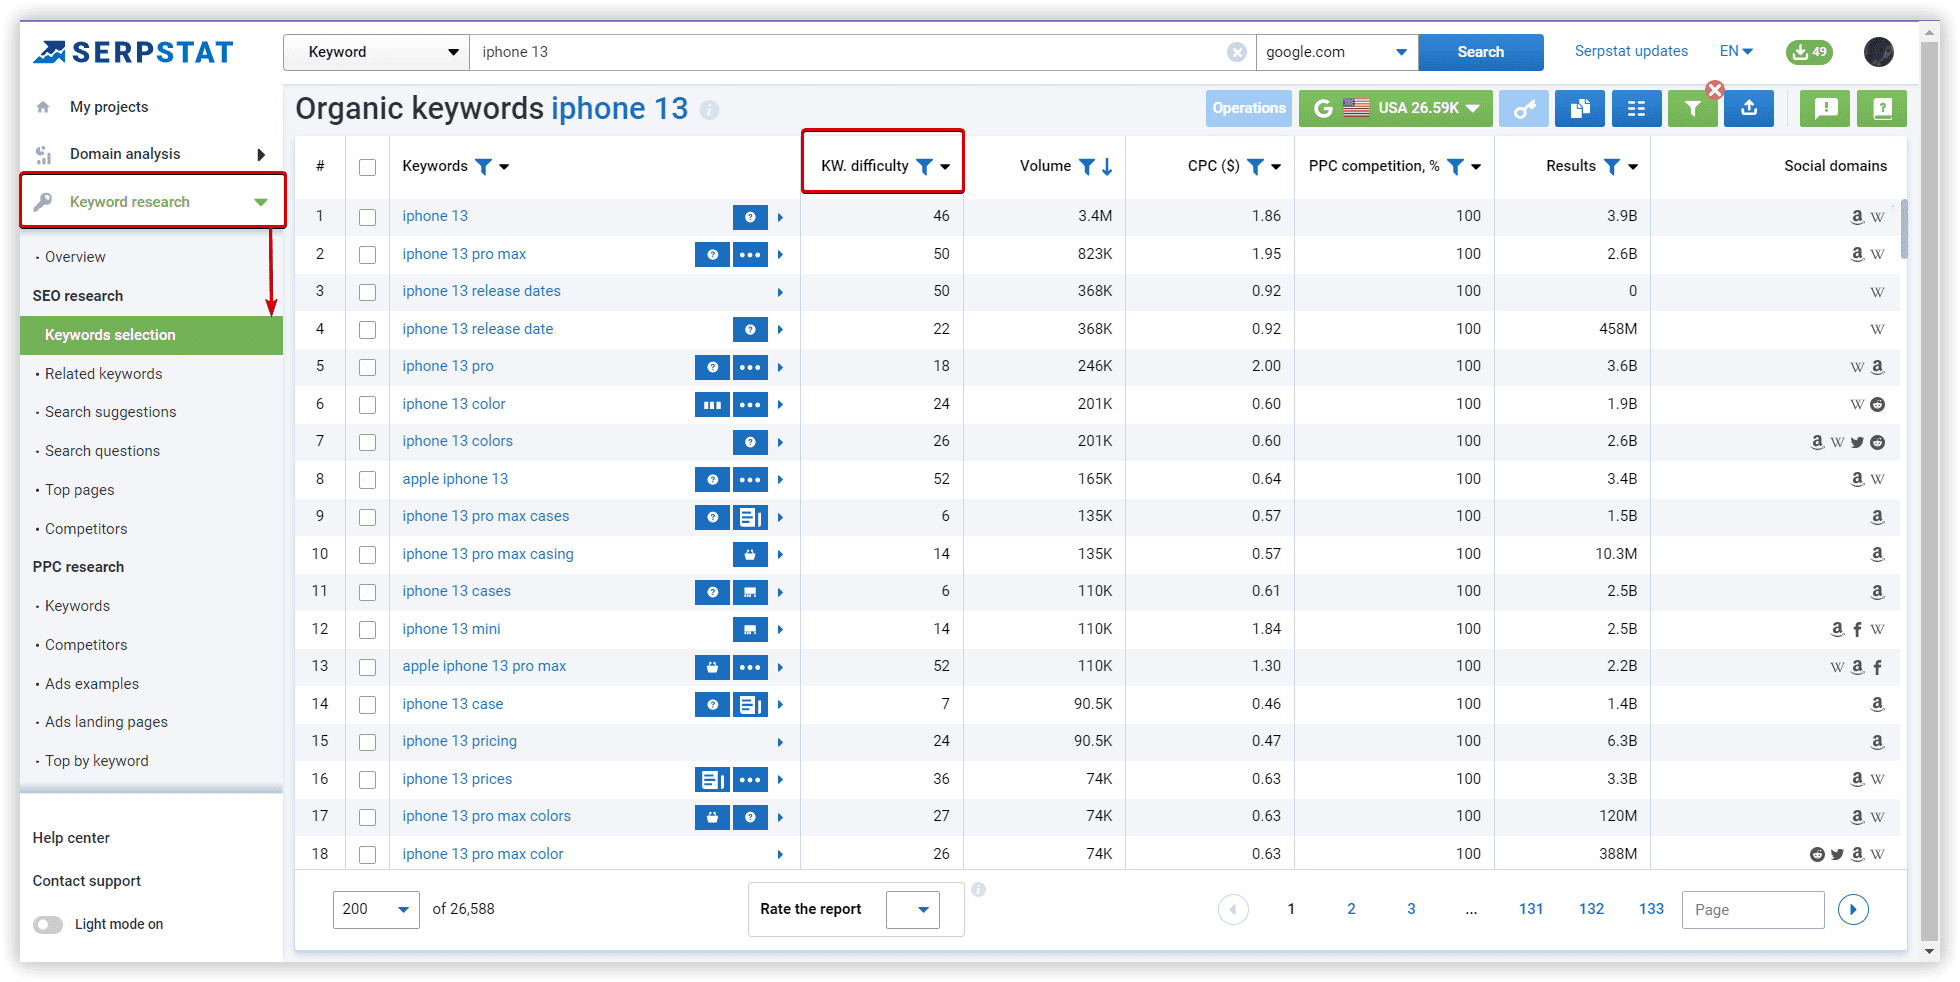Check the box for iphone 13 mini

(368, 630)
